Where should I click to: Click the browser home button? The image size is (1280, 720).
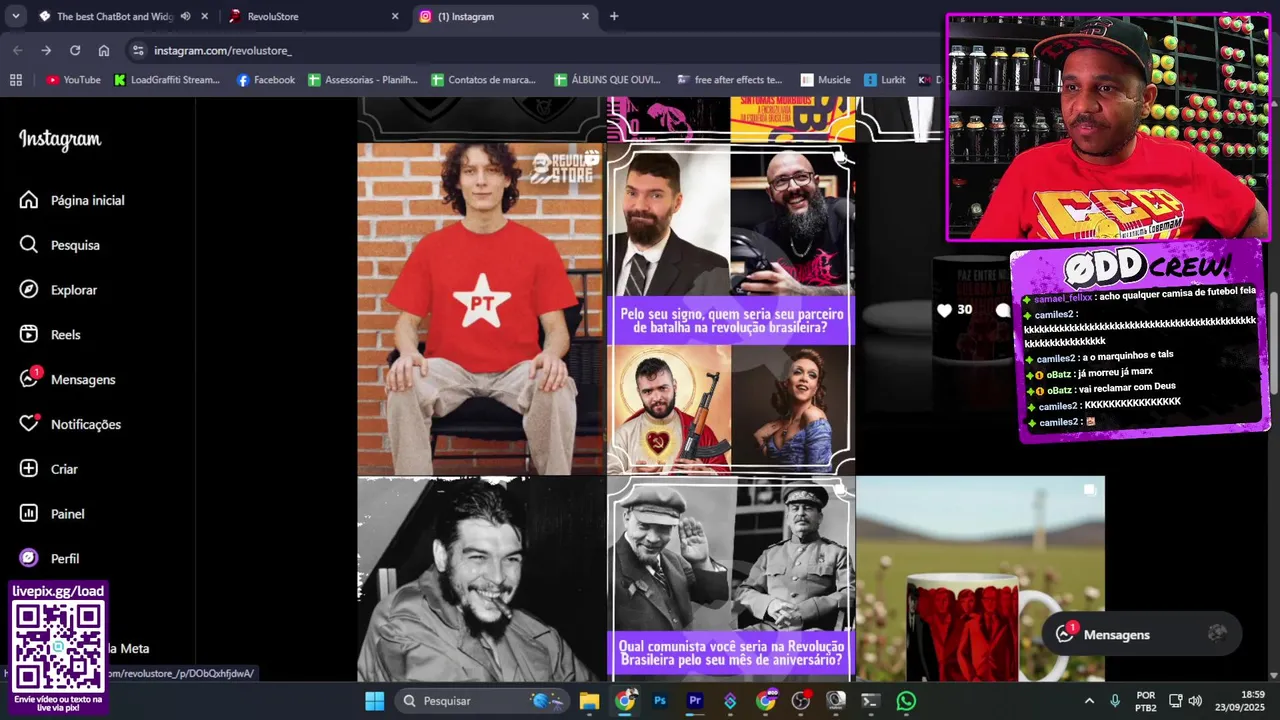pos(104,50)
